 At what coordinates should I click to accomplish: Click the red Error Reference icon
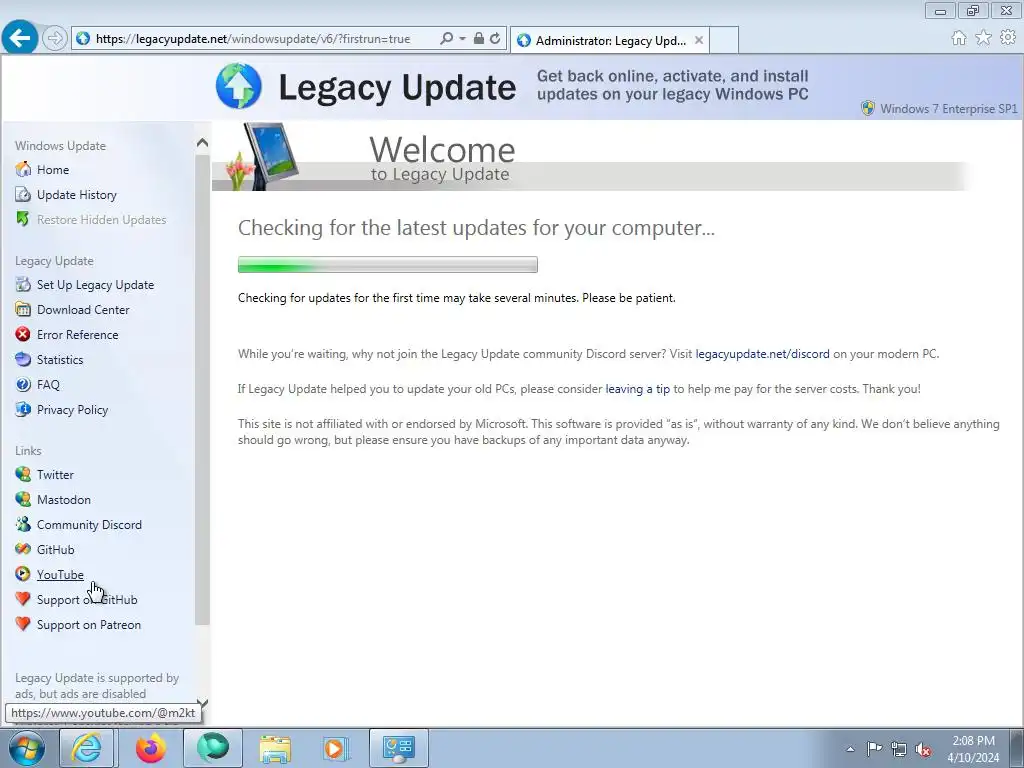point(23,334)
